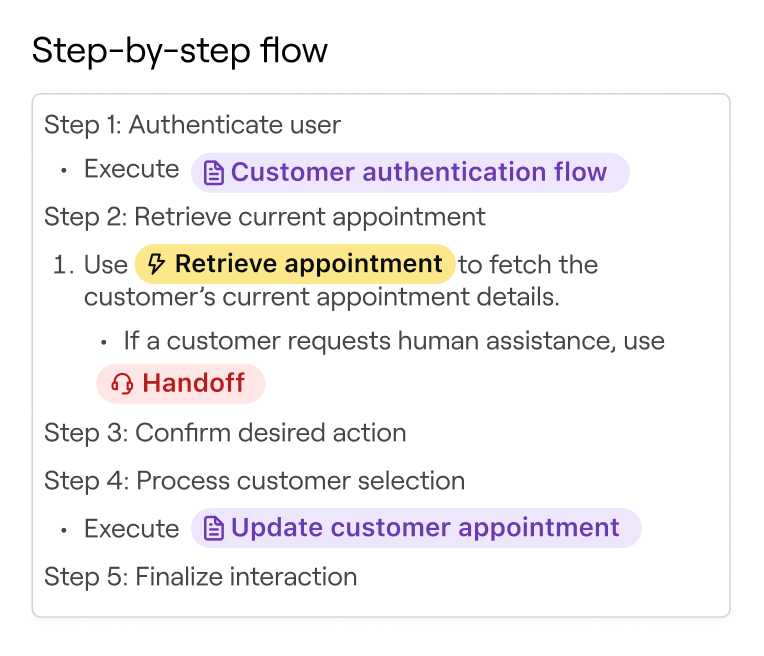Click the headset icon in Handoff chip
This screenshot has width=764, height=656.
122,383
